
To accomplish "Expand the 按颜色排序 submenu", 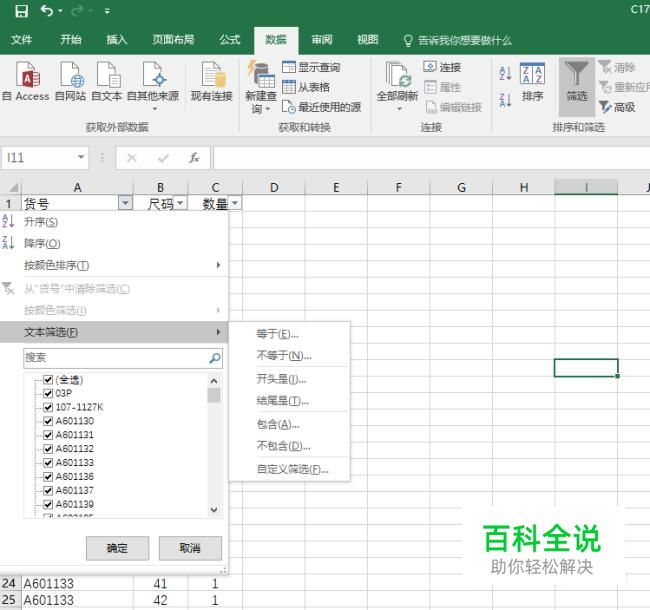I will [114, 265].
